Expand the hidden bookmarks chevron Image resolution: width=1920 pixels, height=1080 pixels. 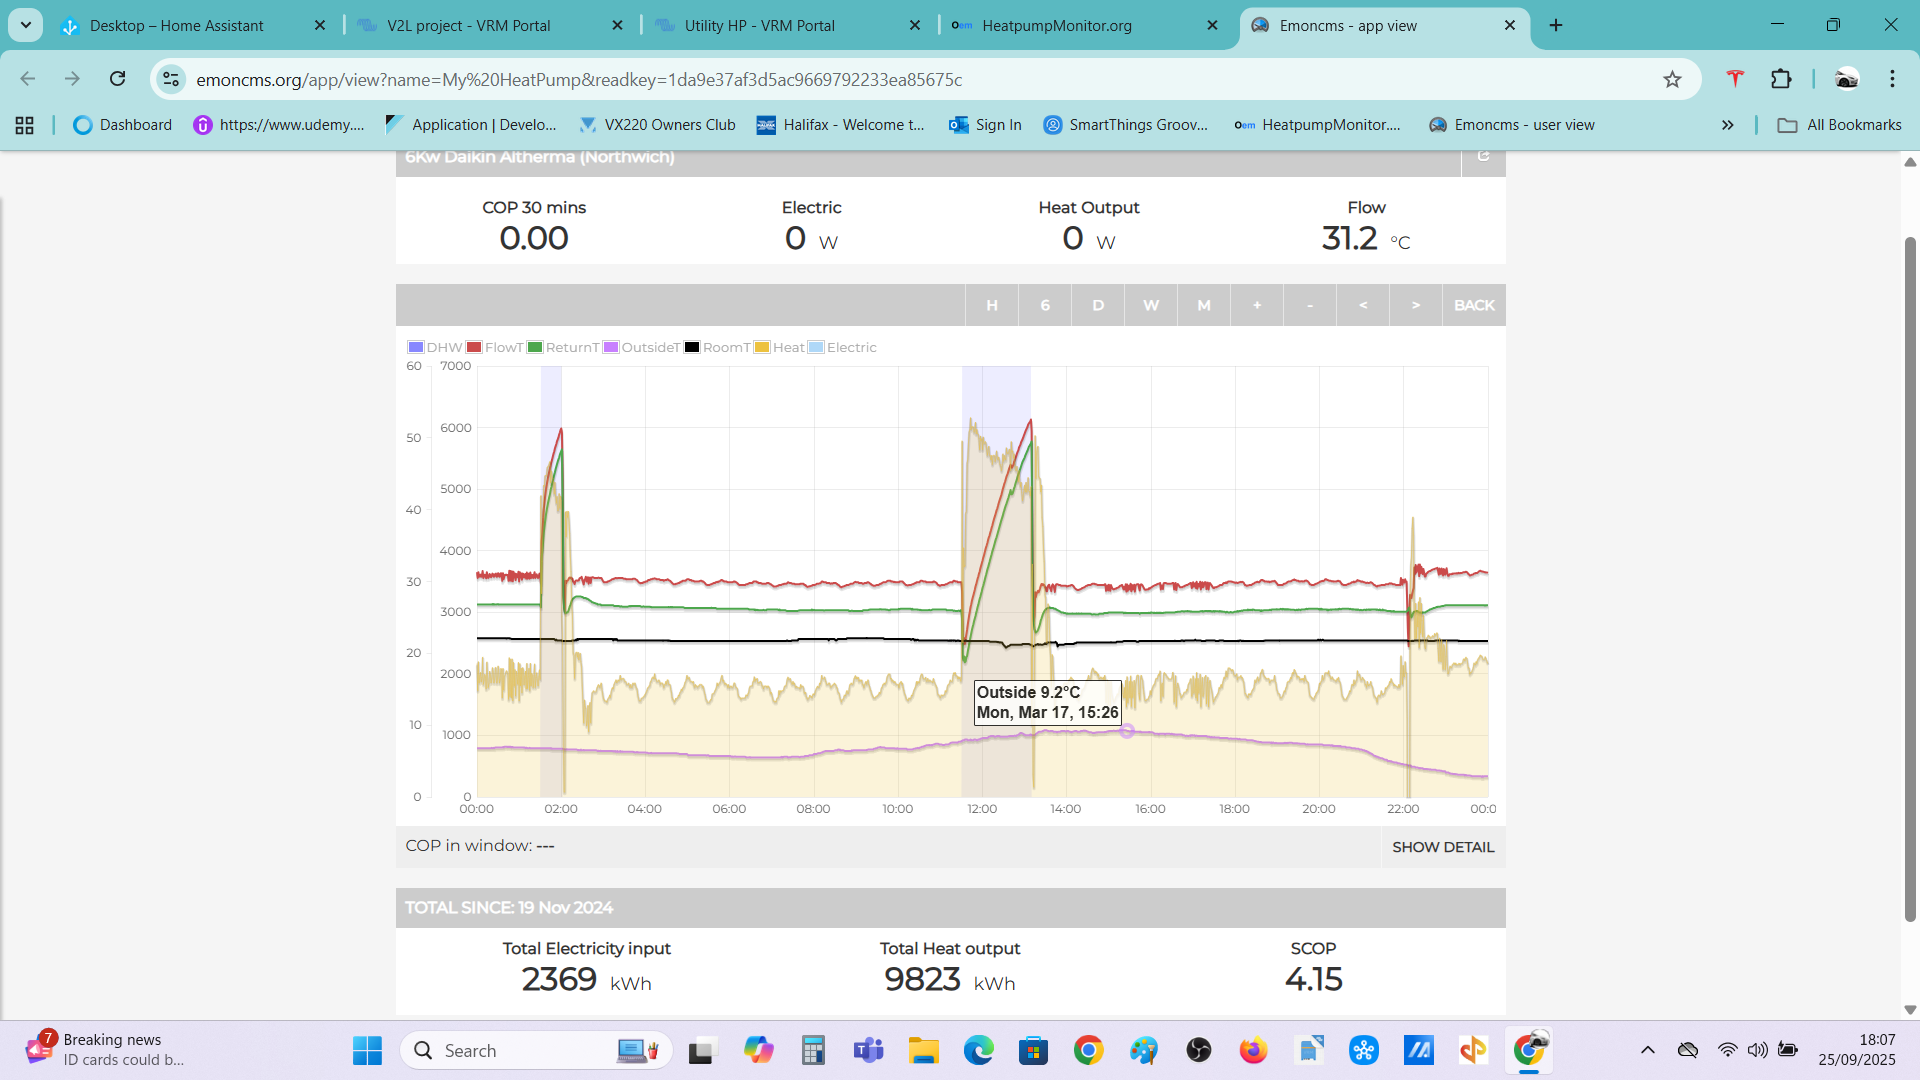[x=1727, y=125]
